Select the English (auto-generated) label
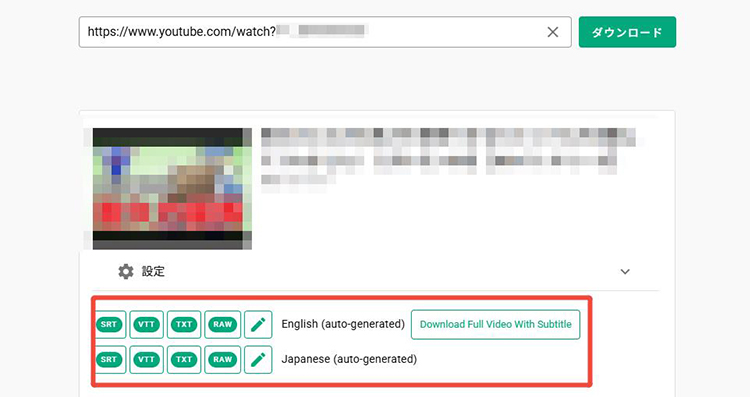 [343, 324]
